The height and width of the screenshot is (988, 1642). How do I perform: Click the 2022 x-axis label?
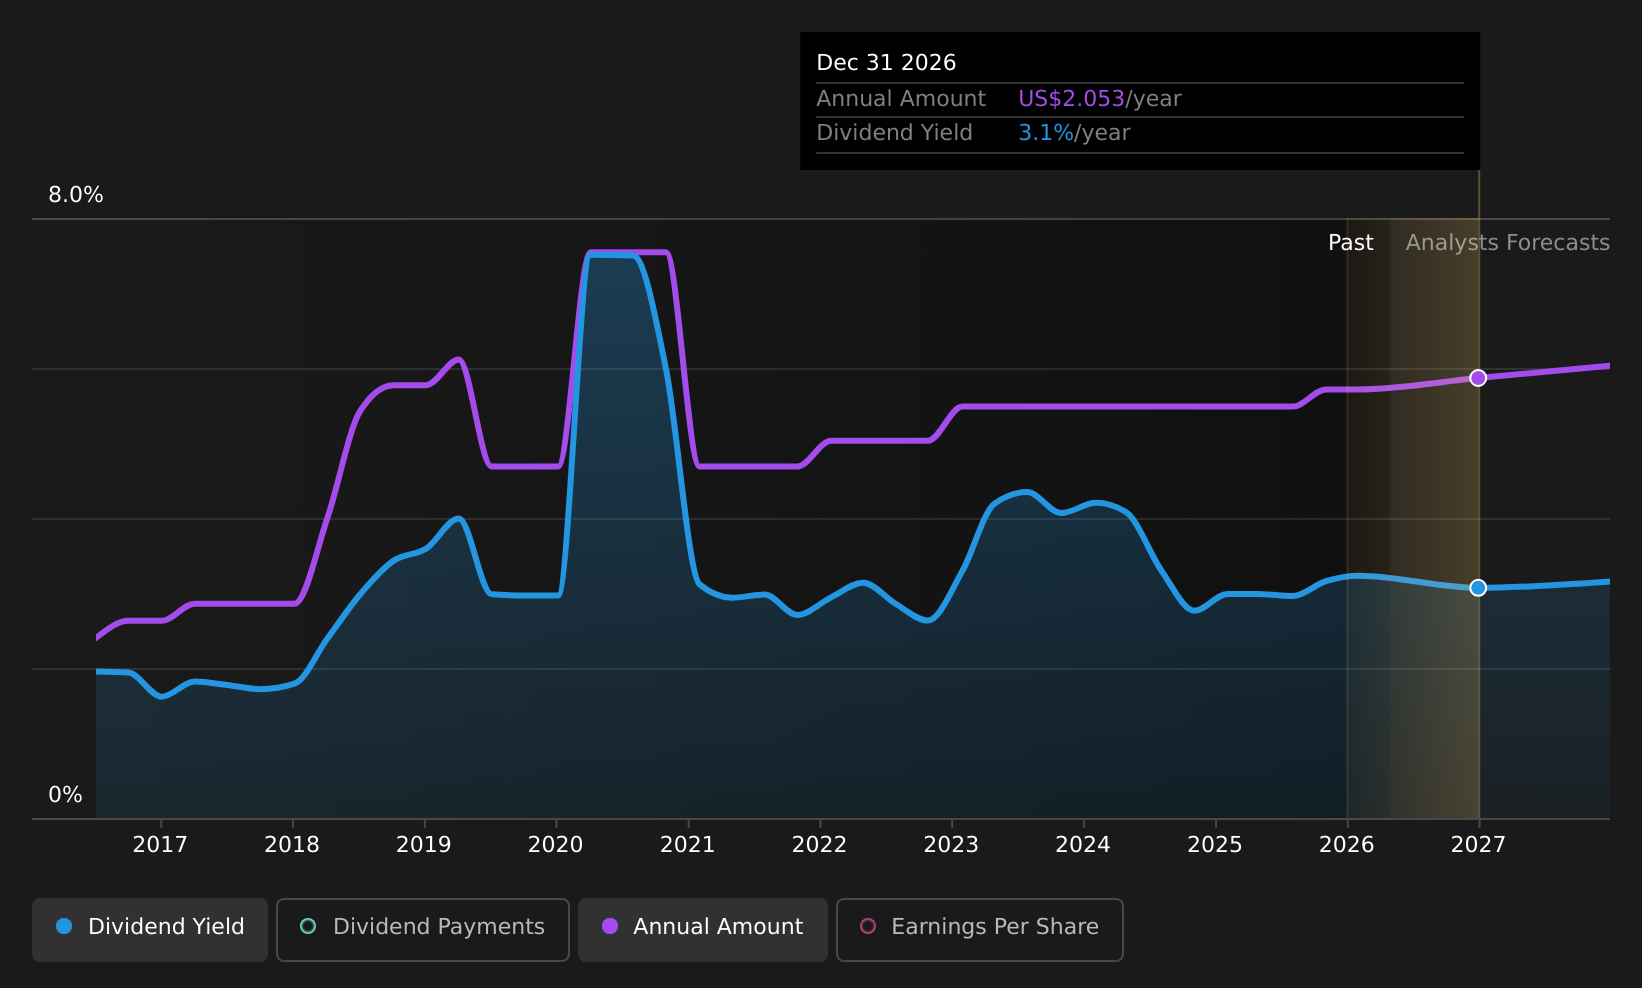click(x=820, y=845)
